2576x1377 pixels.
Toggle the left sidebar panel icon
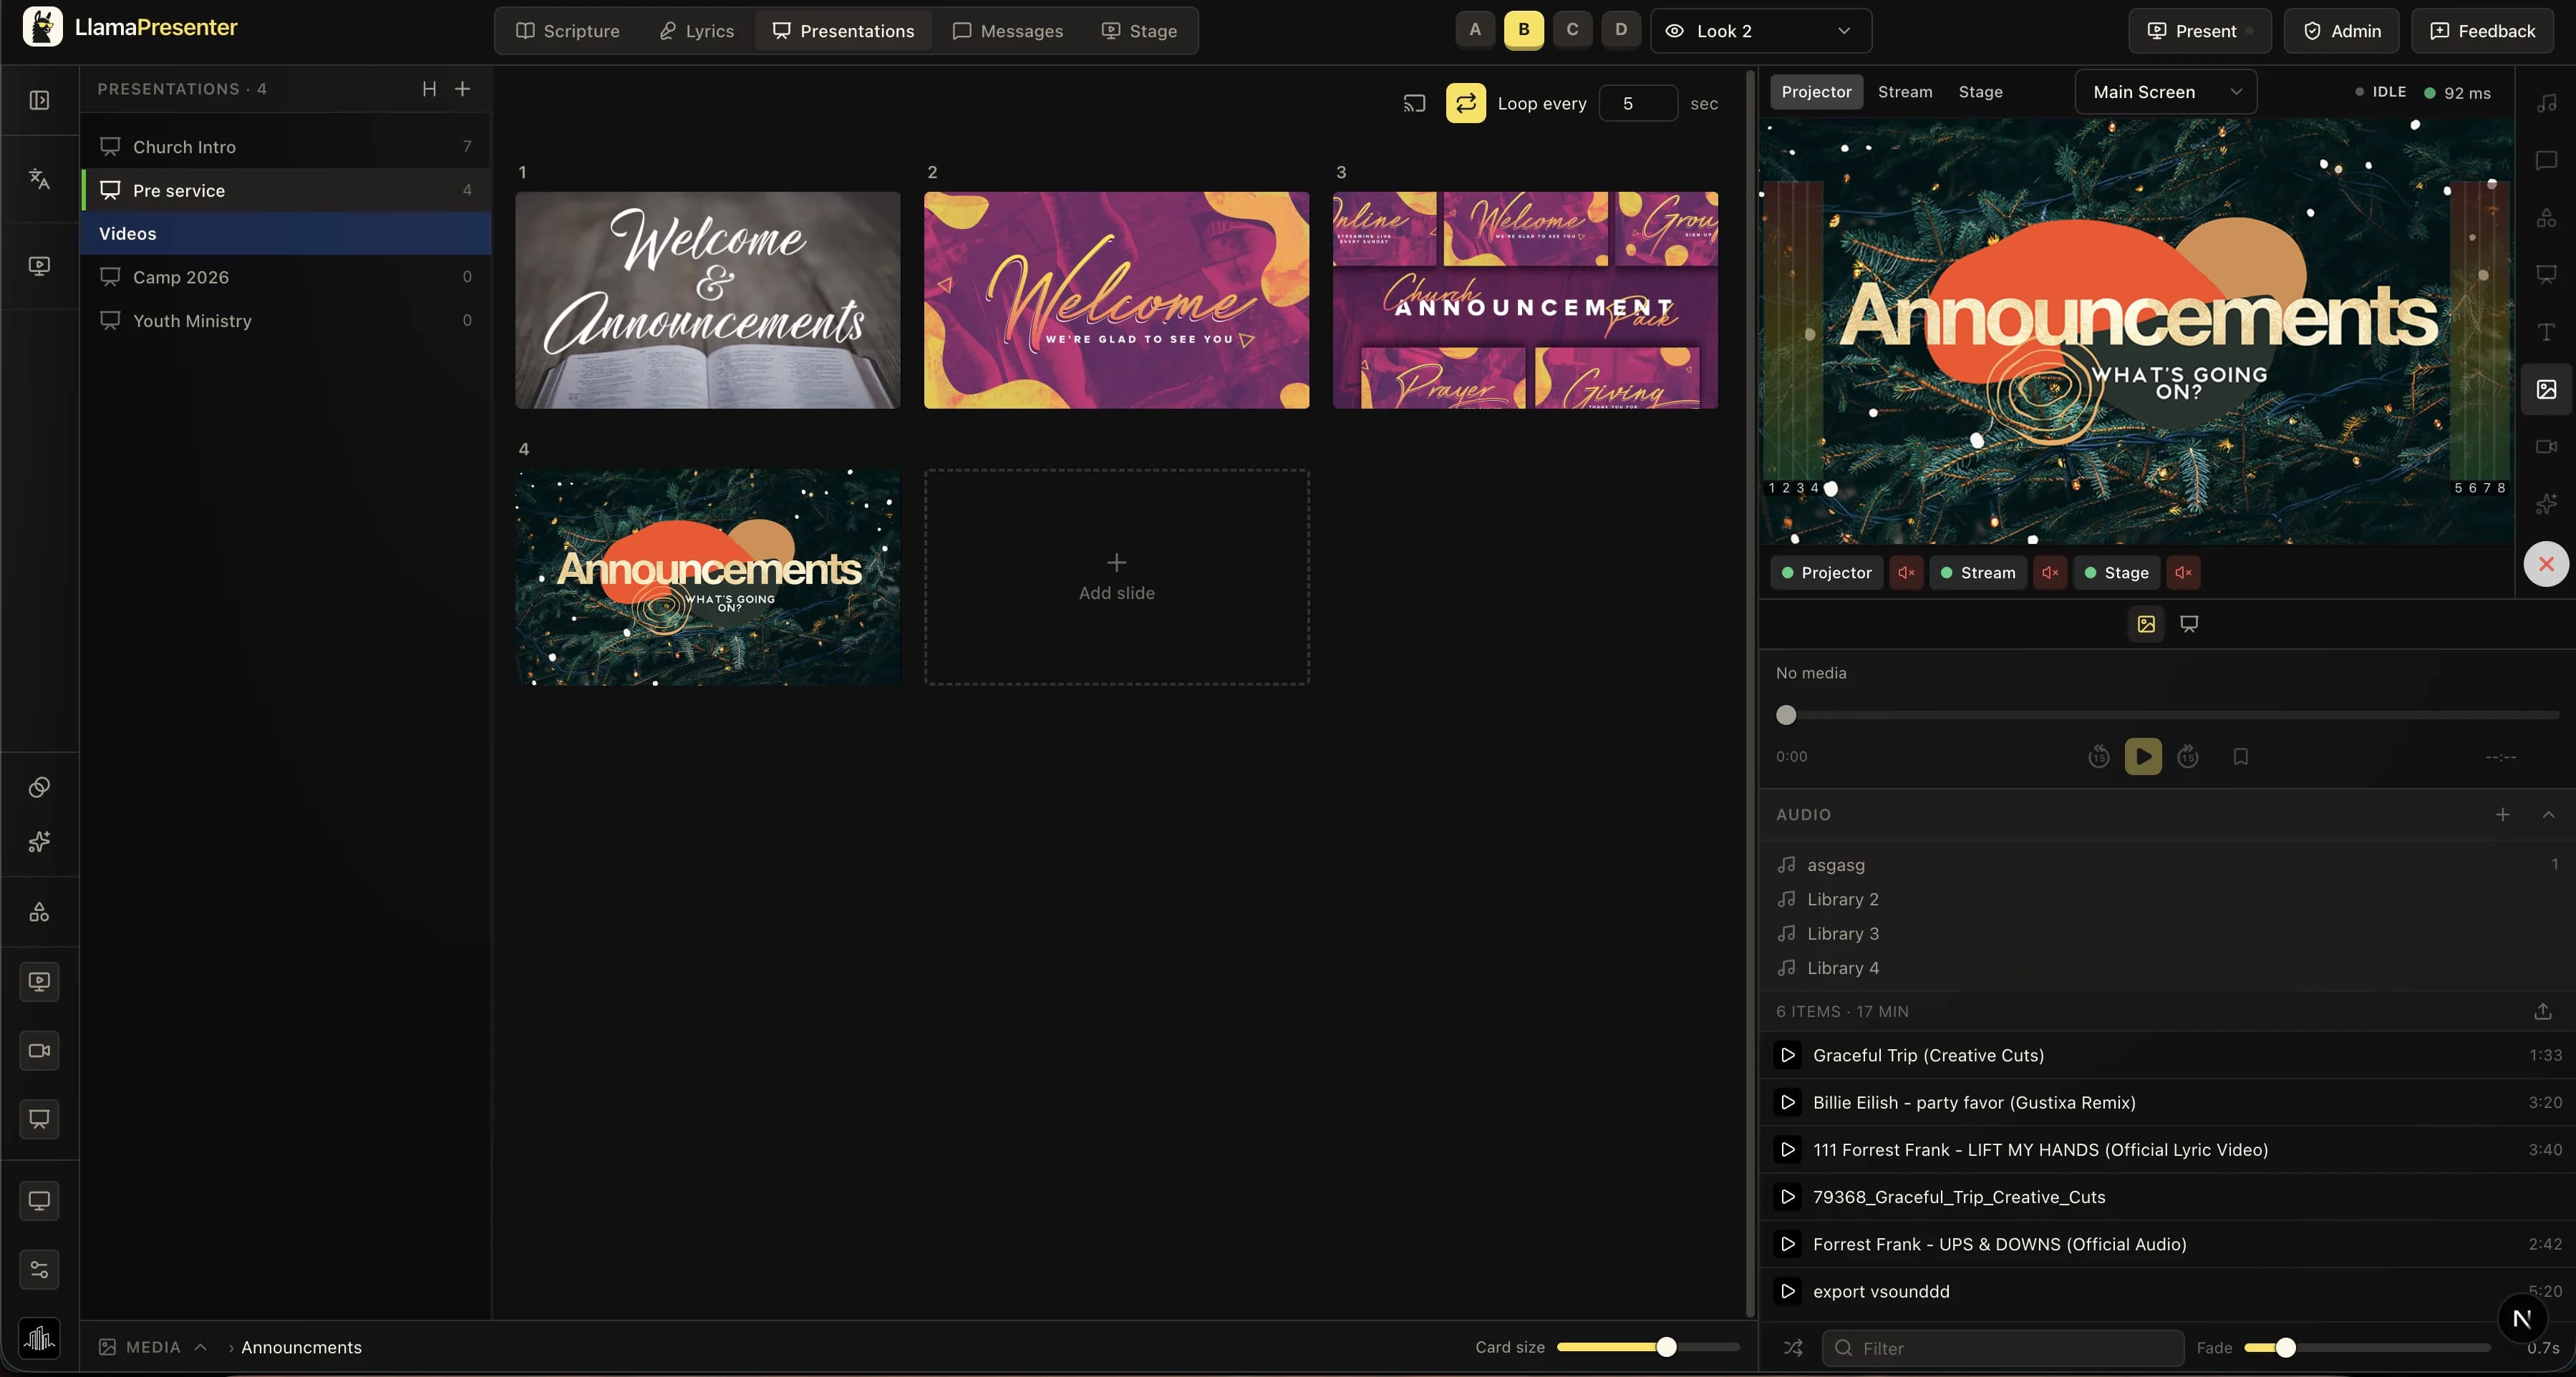point(39,100)
